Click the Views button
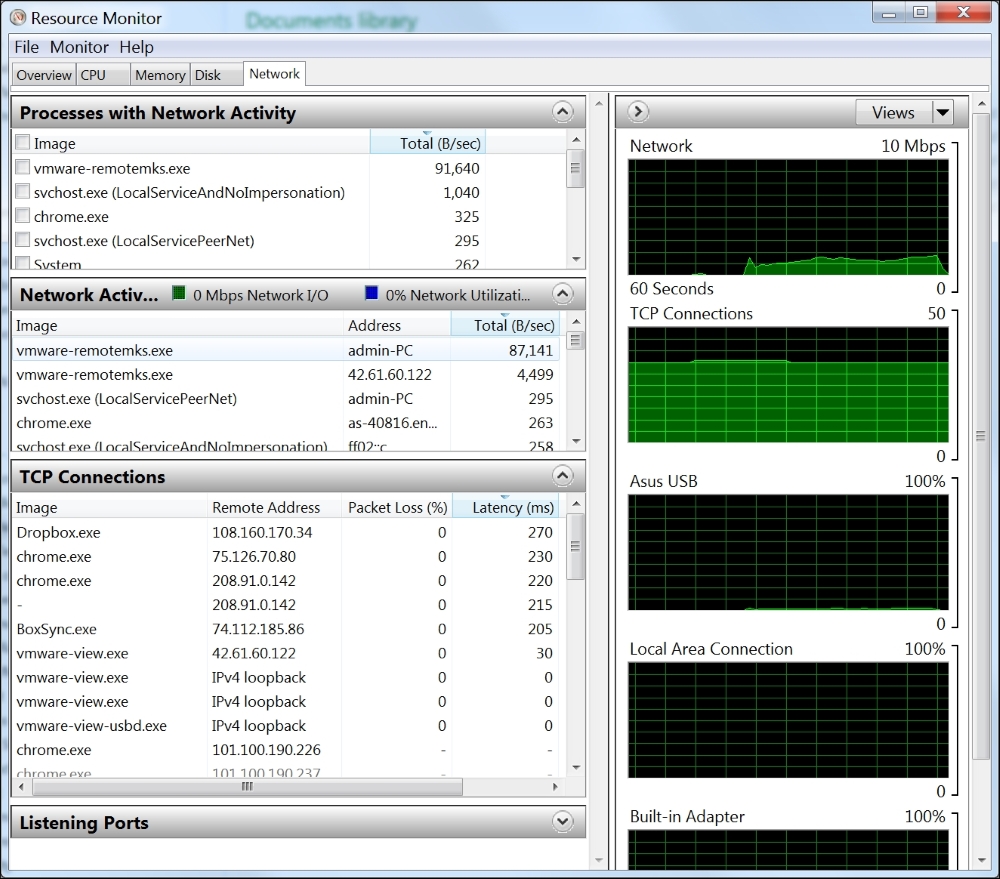Viewport: 1000px width, 879px height. pyautogui.click(x=893, y=112)
